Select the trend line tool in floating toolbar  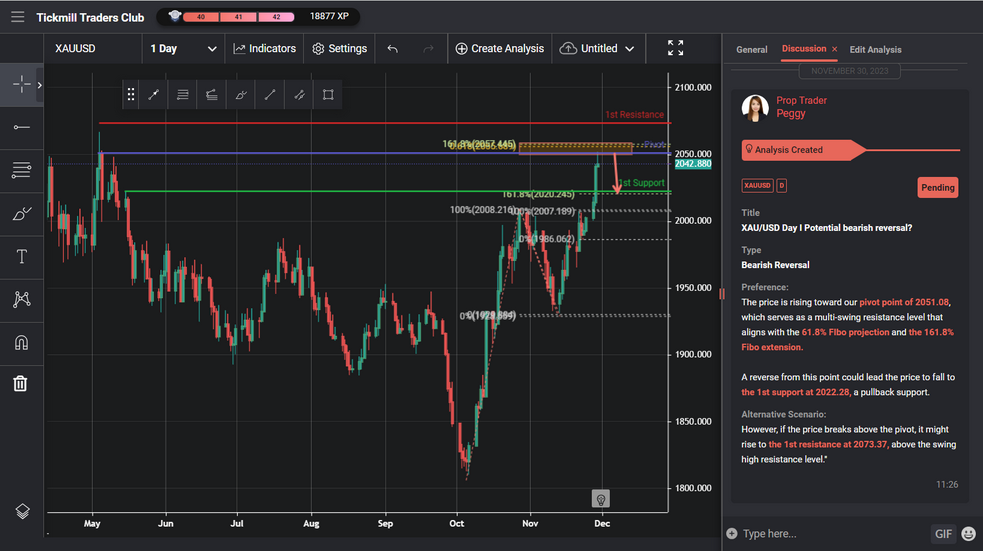pyautogui.click(x=153, y=95)
